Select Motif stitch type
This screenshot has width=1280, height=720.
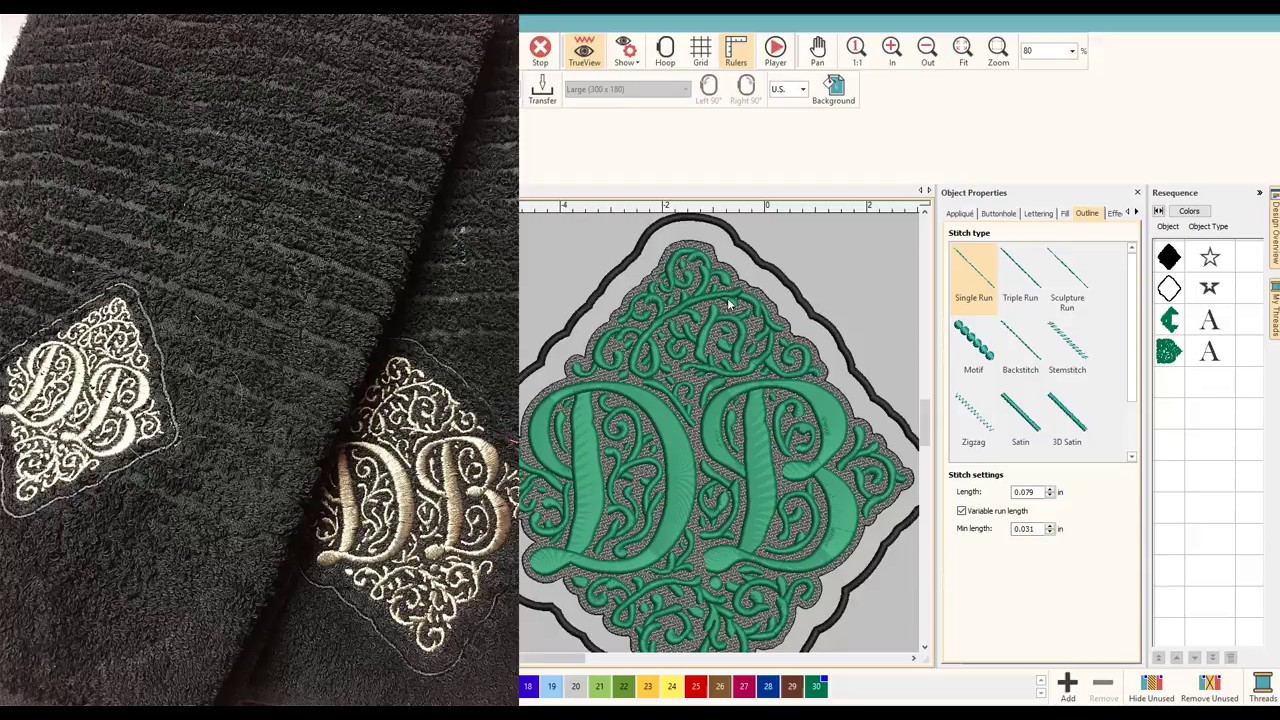[x=973, y=347]
